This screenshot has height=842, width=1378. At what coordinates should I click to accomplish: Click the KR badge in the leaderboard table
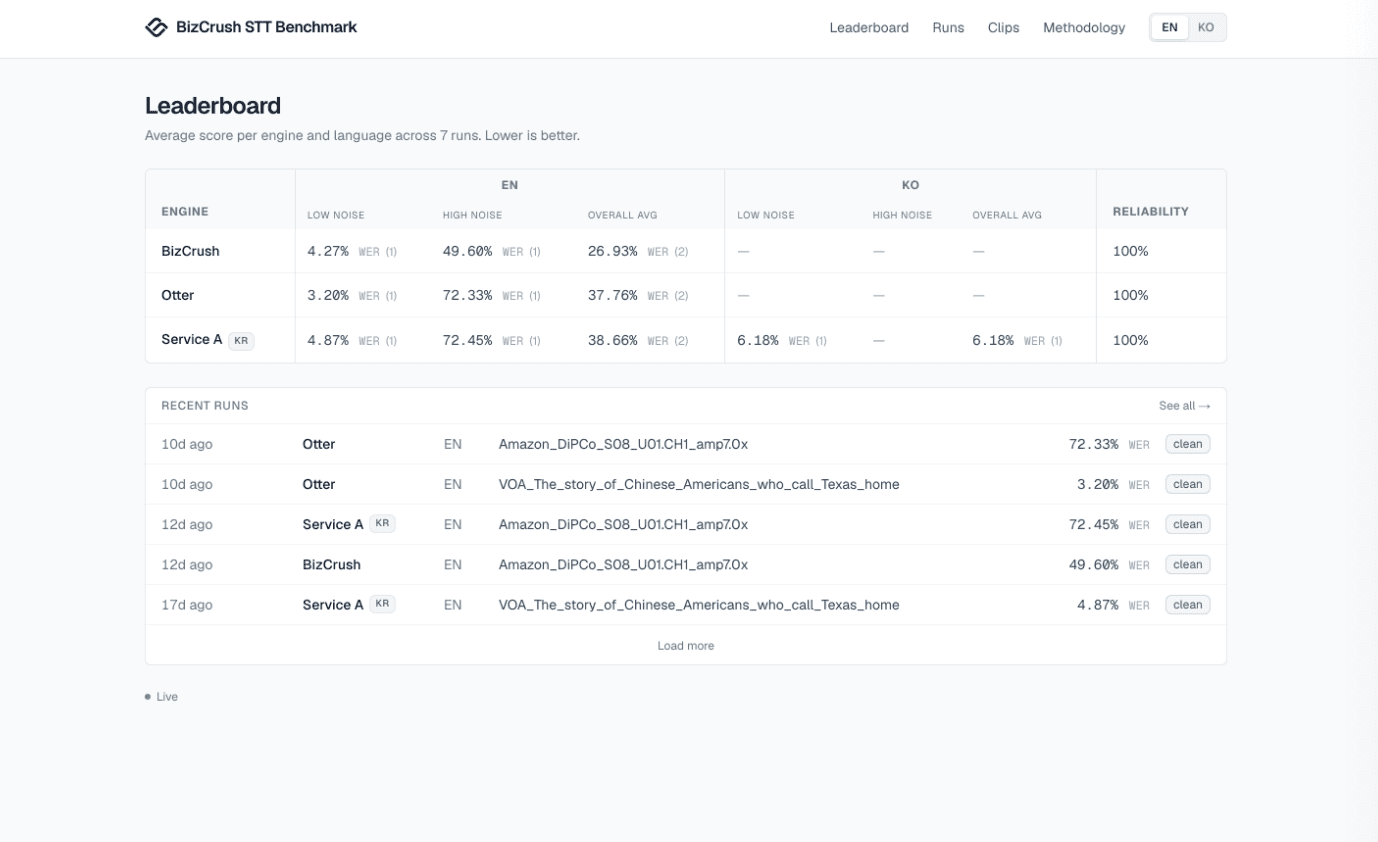[241, 341]
